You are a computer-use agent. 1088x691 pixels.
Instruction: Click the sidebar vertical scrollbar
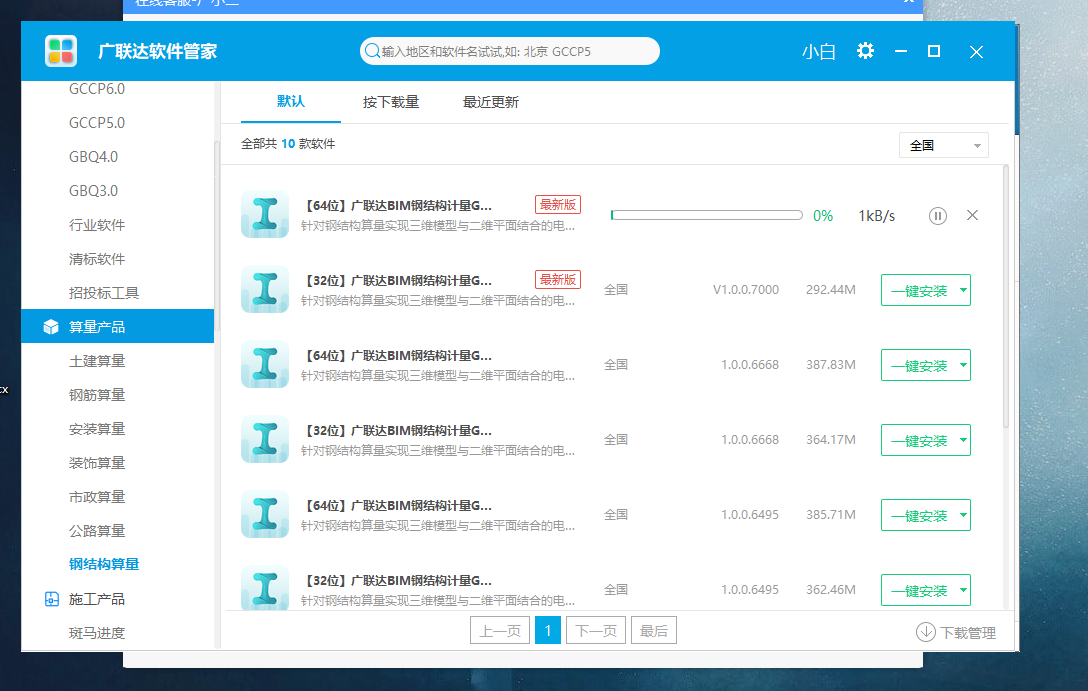click(216, 236)
